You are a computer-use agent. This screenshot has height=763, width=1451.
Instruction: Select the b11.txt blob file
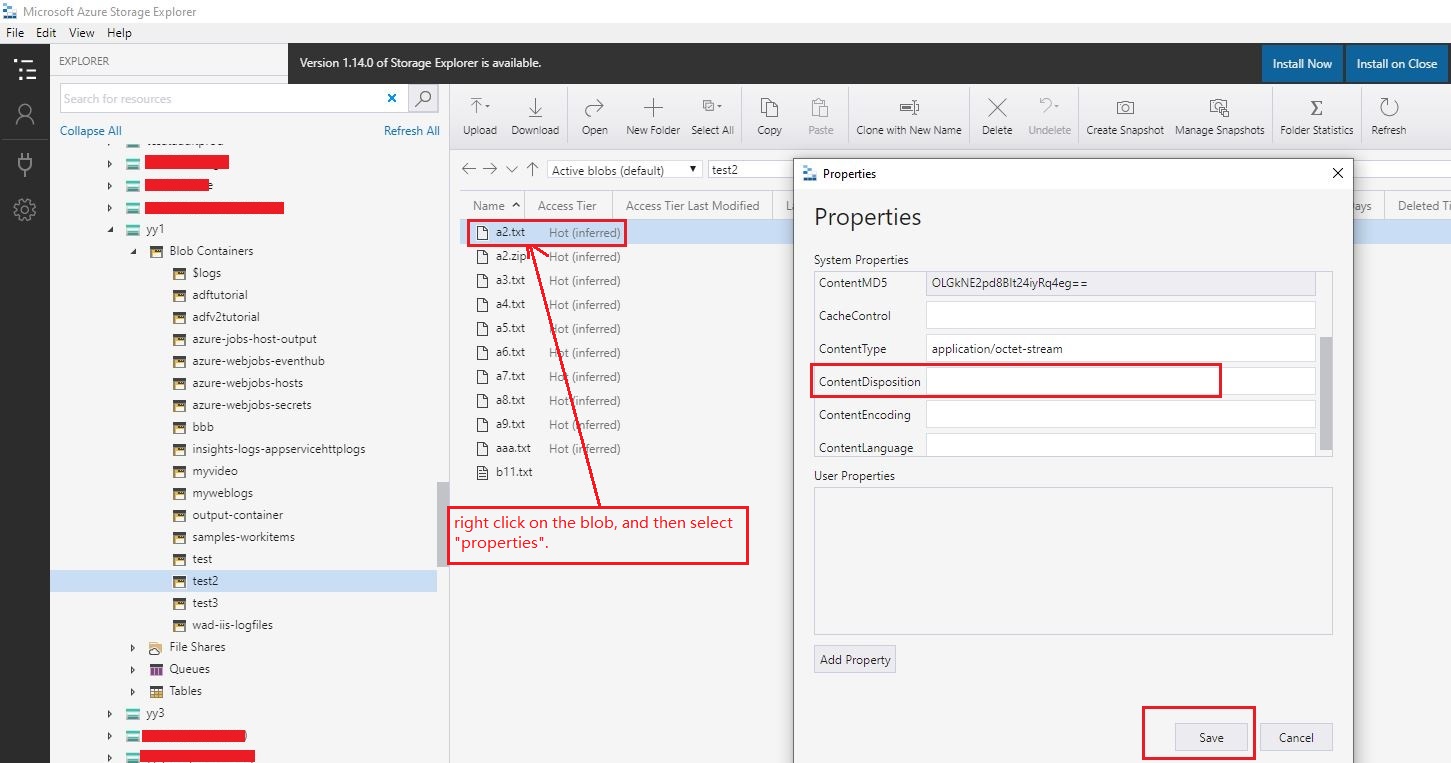(514, 472)
